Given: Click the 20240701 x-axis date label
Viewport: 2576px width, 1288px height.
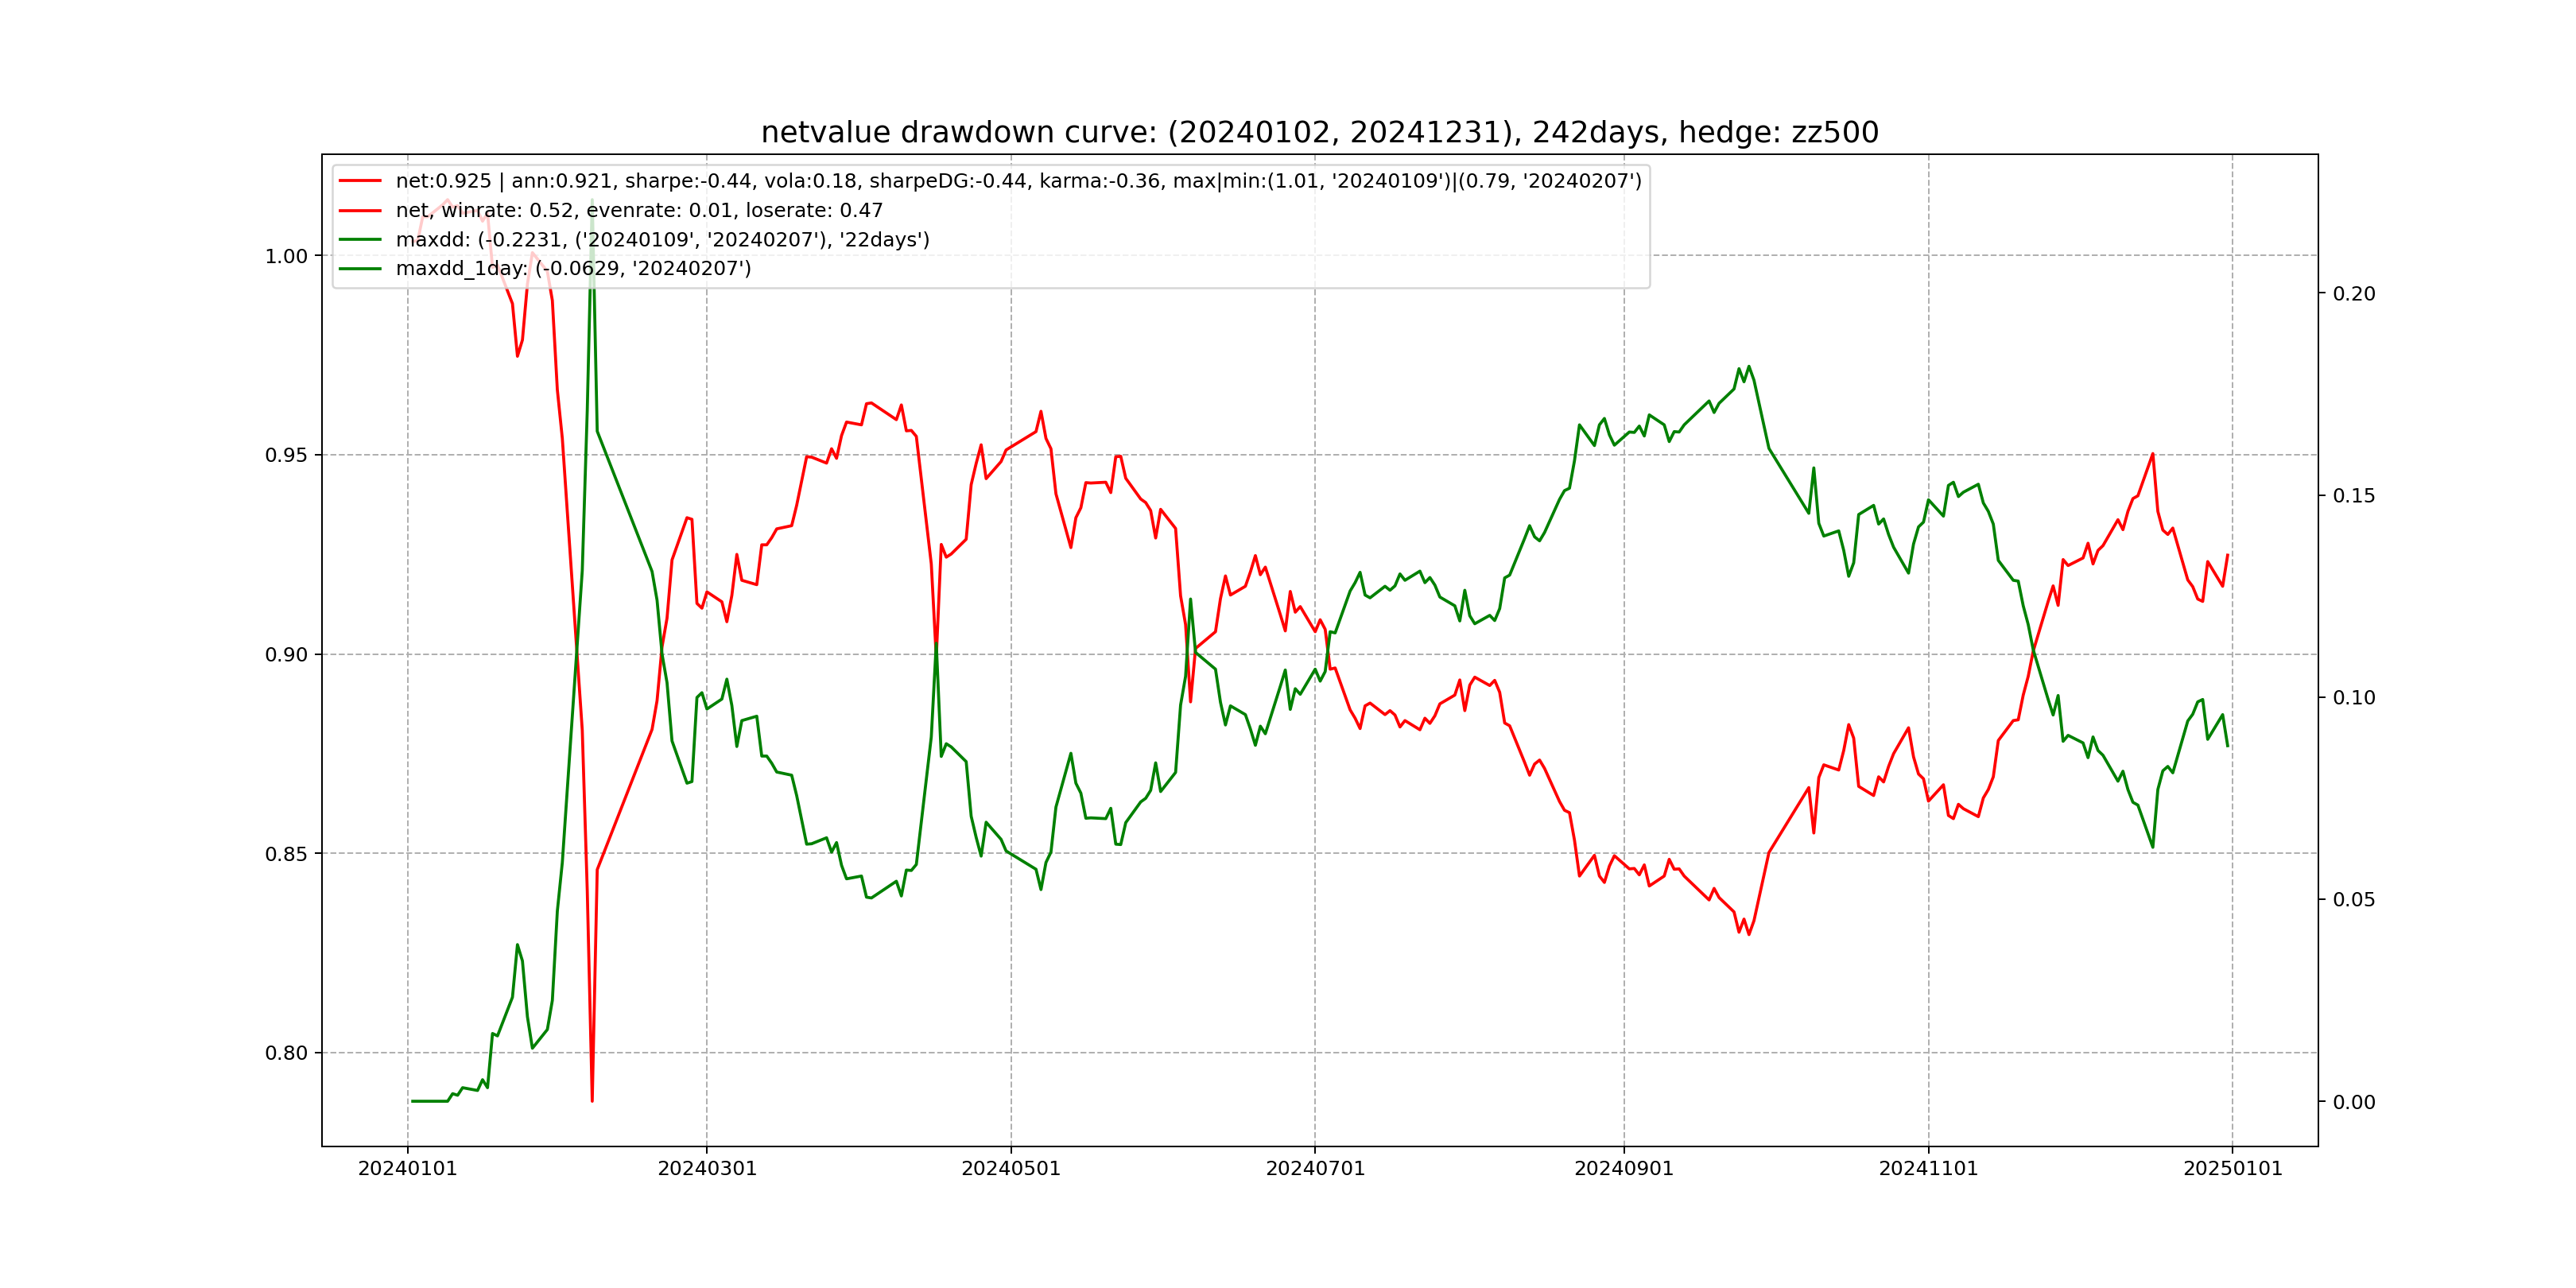Looking at the screenshot, I should [1315, 1169].
